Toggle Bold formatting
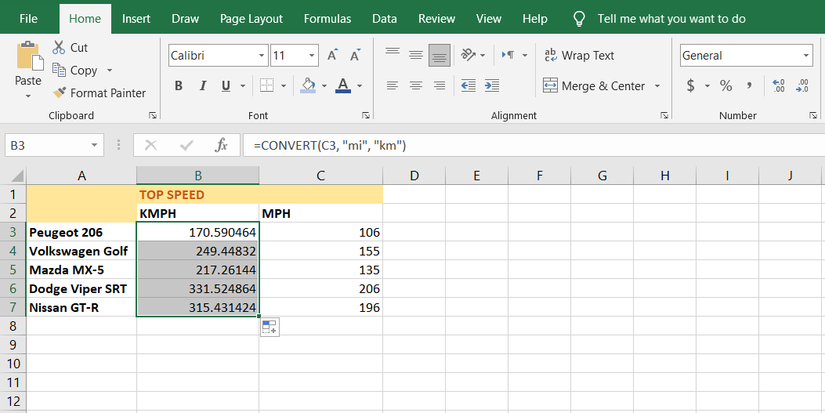Screen dimensions: 825x413 (179, 86)
